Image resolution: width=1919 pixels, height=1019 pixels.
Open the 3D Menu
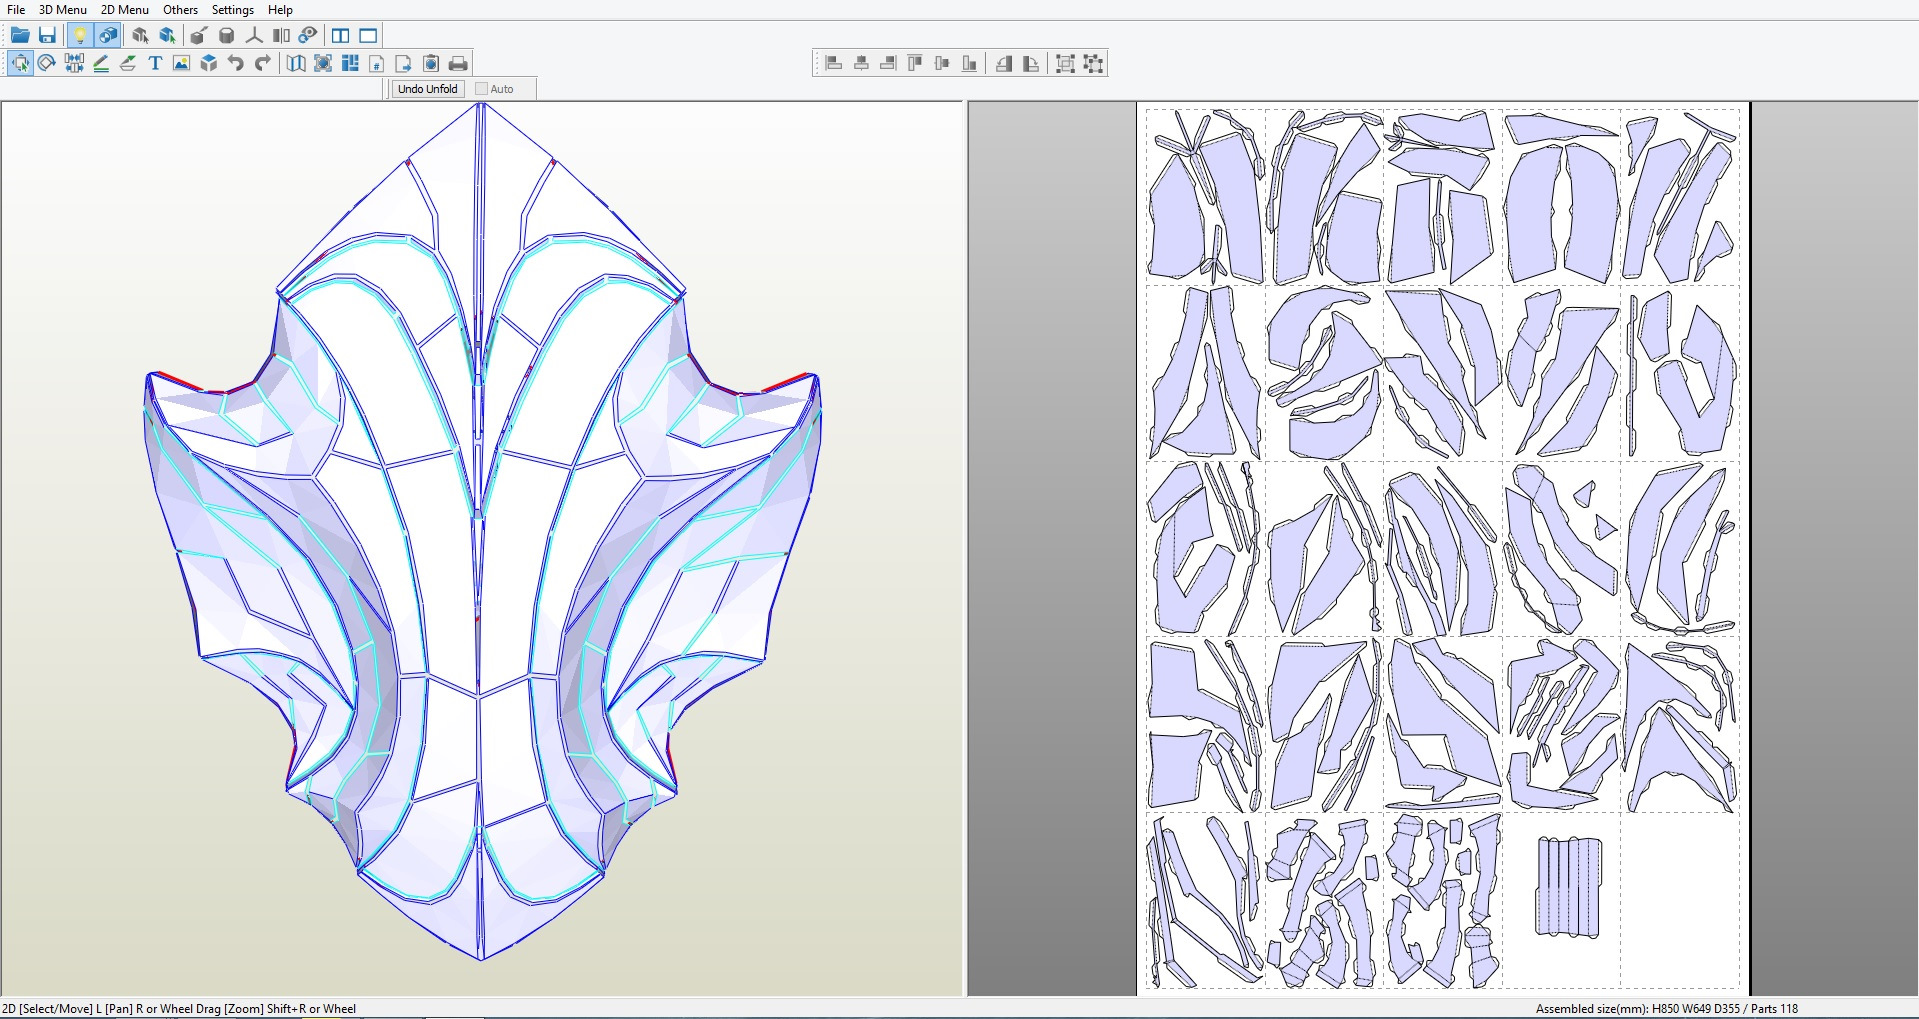click(63, 9)
